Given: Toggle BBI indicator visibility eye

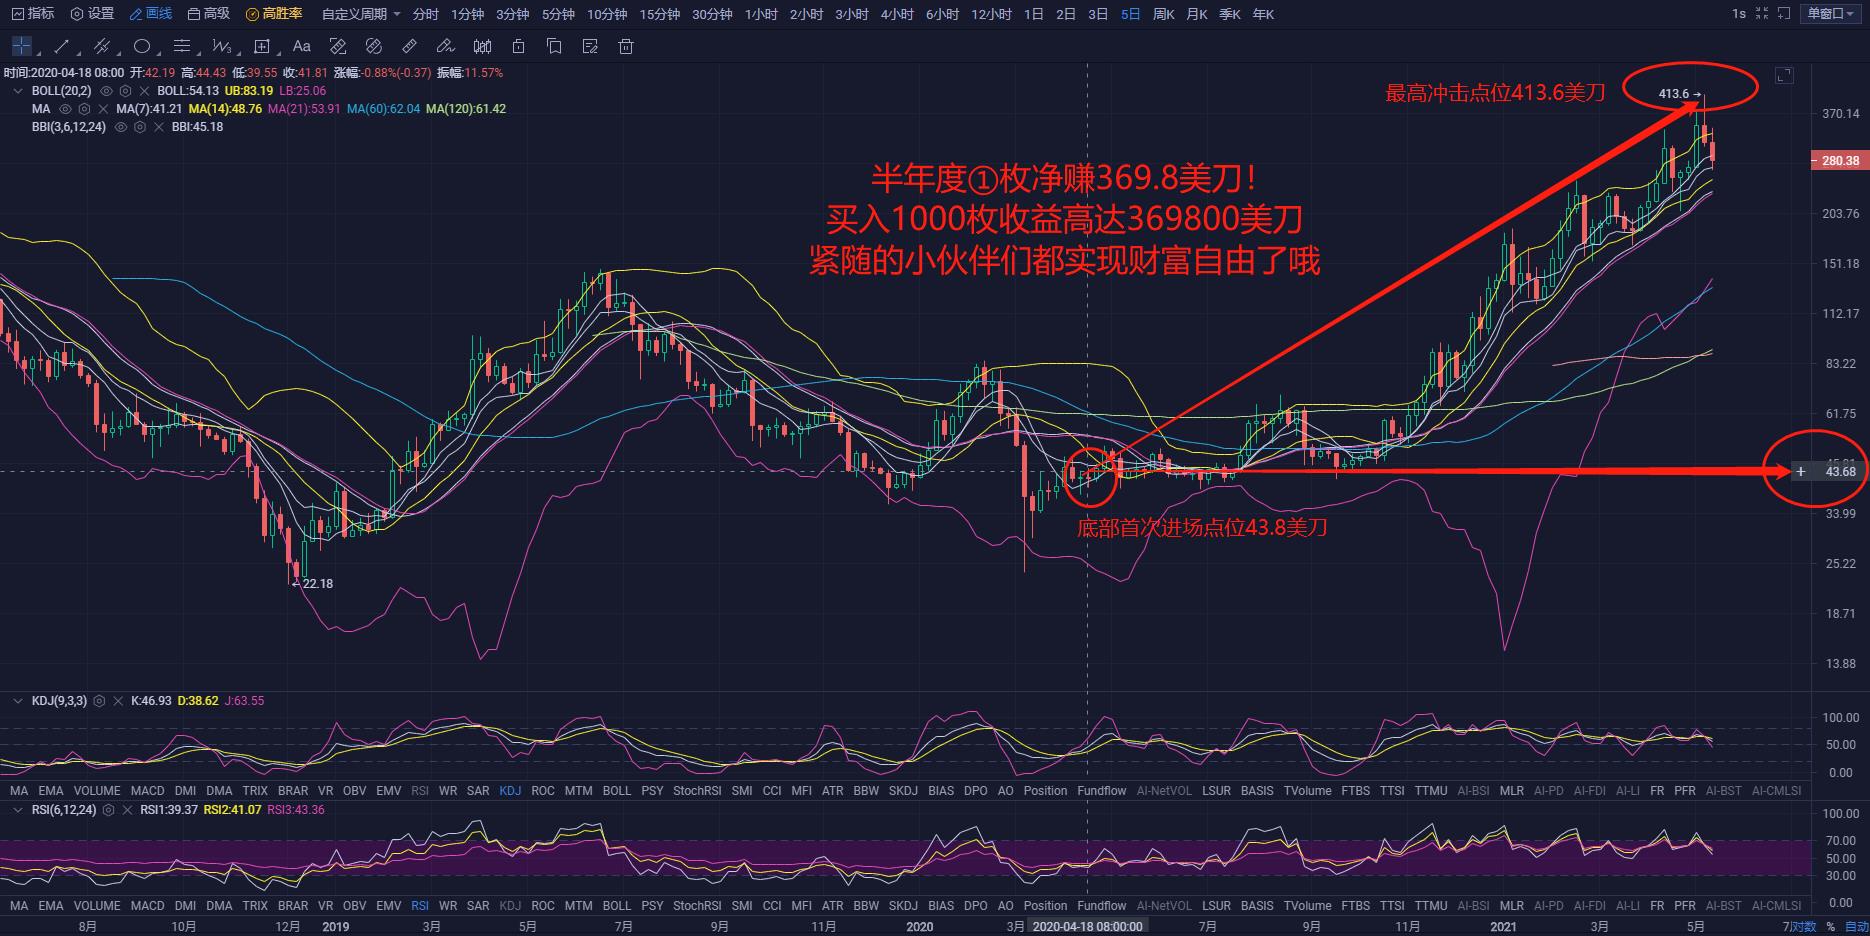Looking at the screenshot, I should (121, 127).
